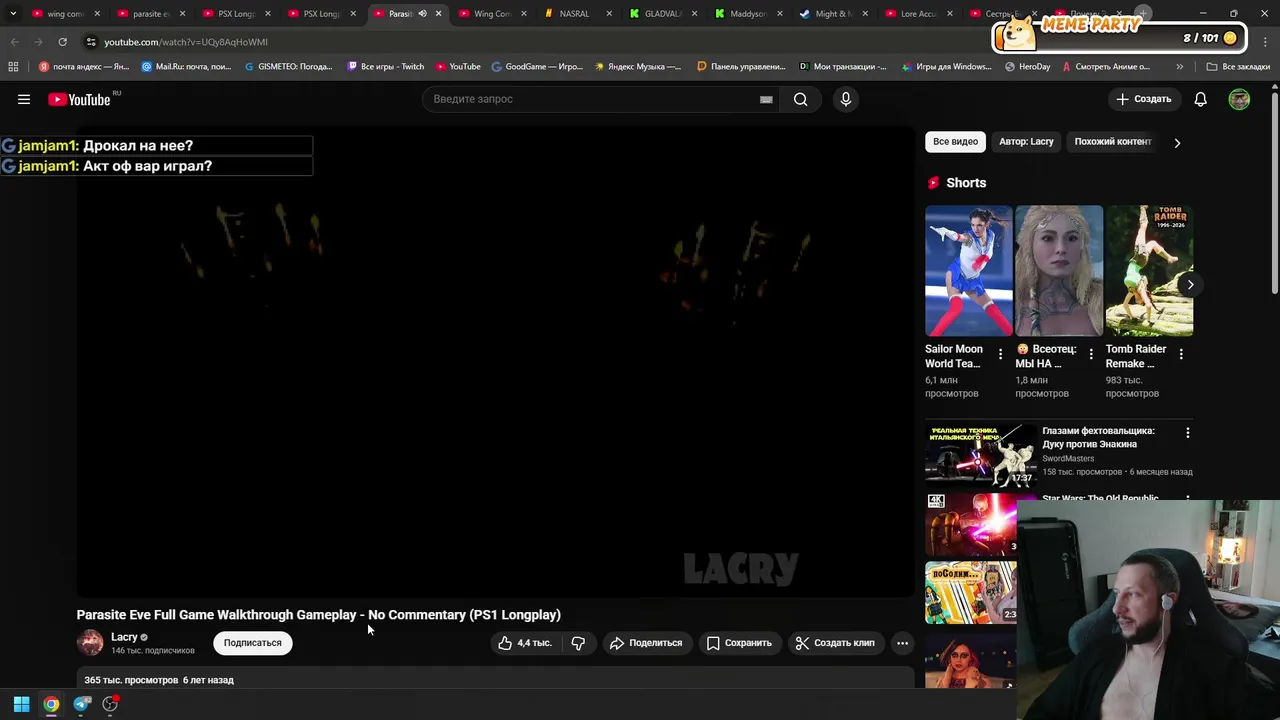The height and width of the screenshot is (720, 1280).
Task: Reload the page in the browser
Action: (62, 42)
